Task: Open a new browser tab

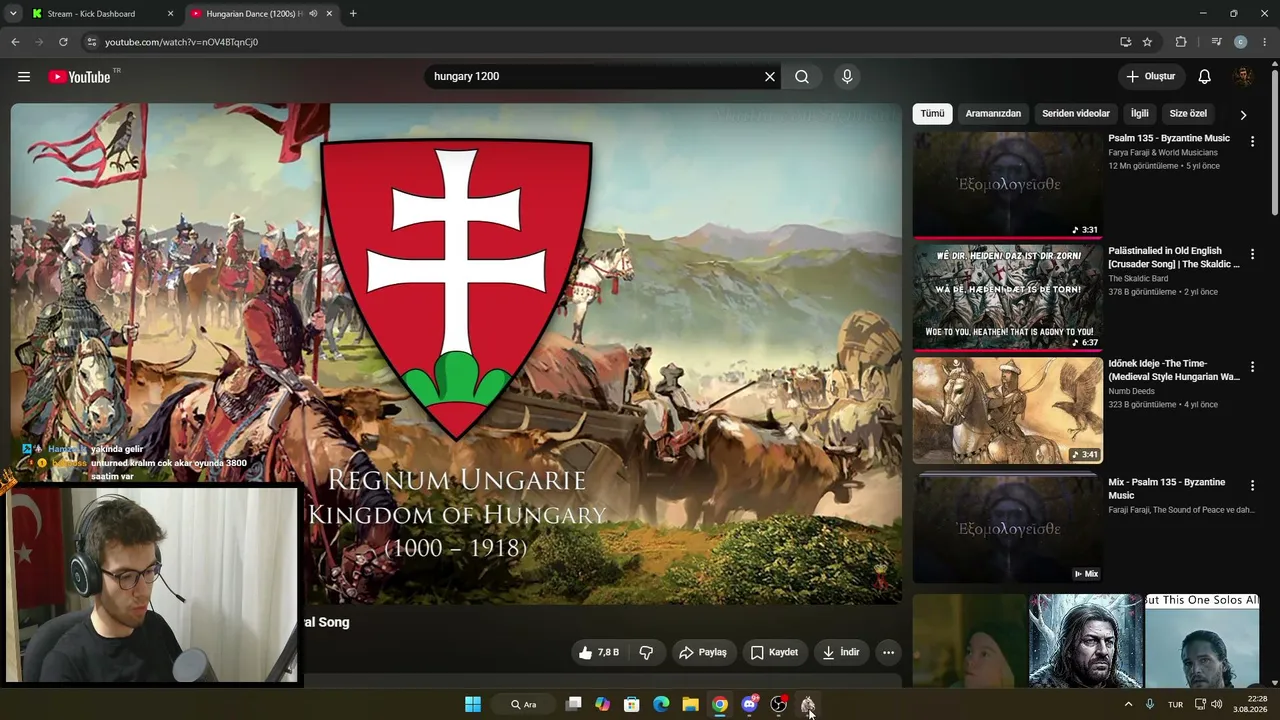Action: click(353, 14)
